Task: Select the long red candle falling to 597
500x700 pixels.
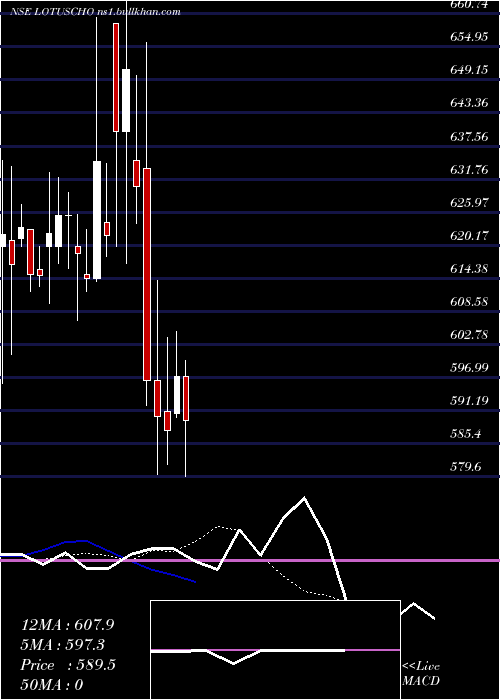Action: click(147, 274)
